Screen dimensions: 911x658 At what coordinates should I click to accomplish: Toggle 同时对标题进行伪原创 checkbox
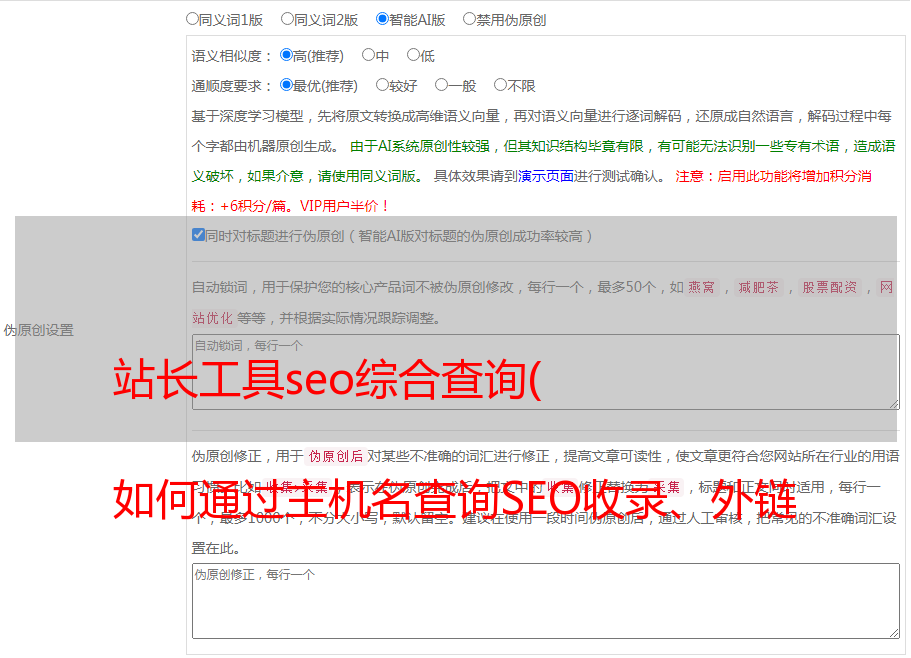click(x=198, y=235)
